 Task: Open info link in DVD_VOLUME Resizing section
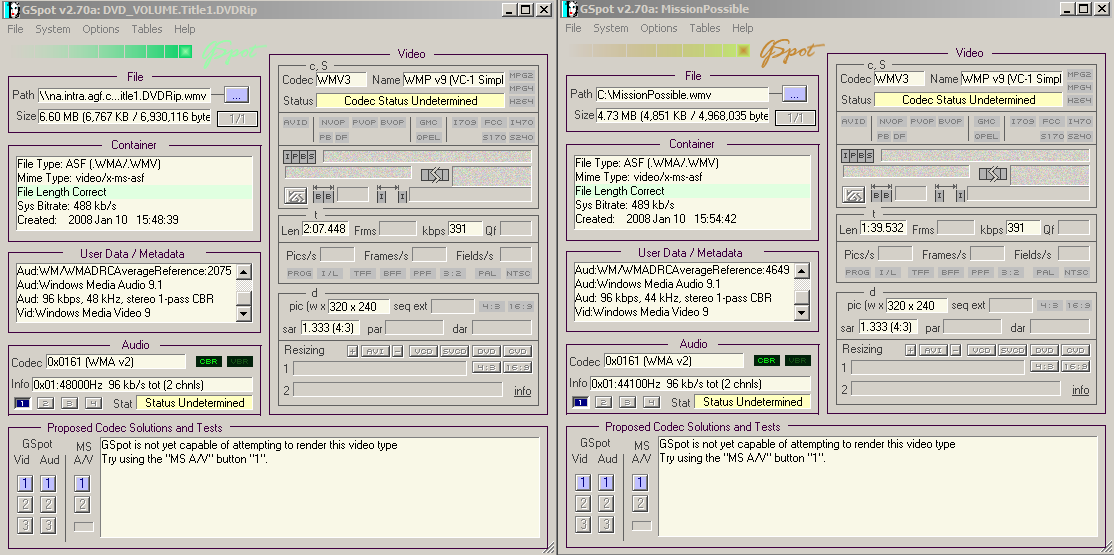click(x=522, y=391)
